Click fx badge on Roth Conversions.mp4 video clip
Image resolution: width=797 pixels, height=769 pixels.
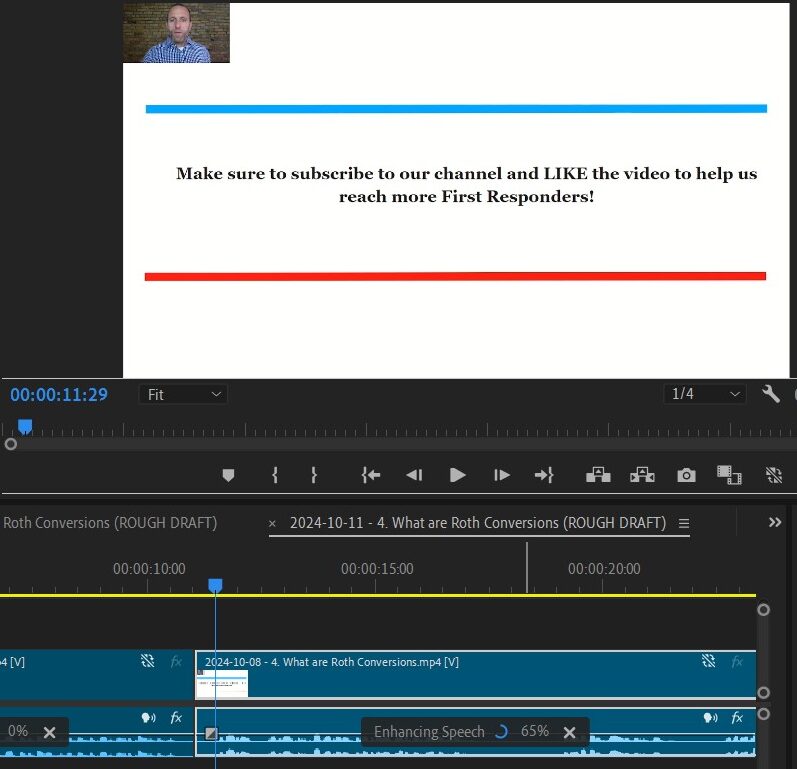(737, 661)
